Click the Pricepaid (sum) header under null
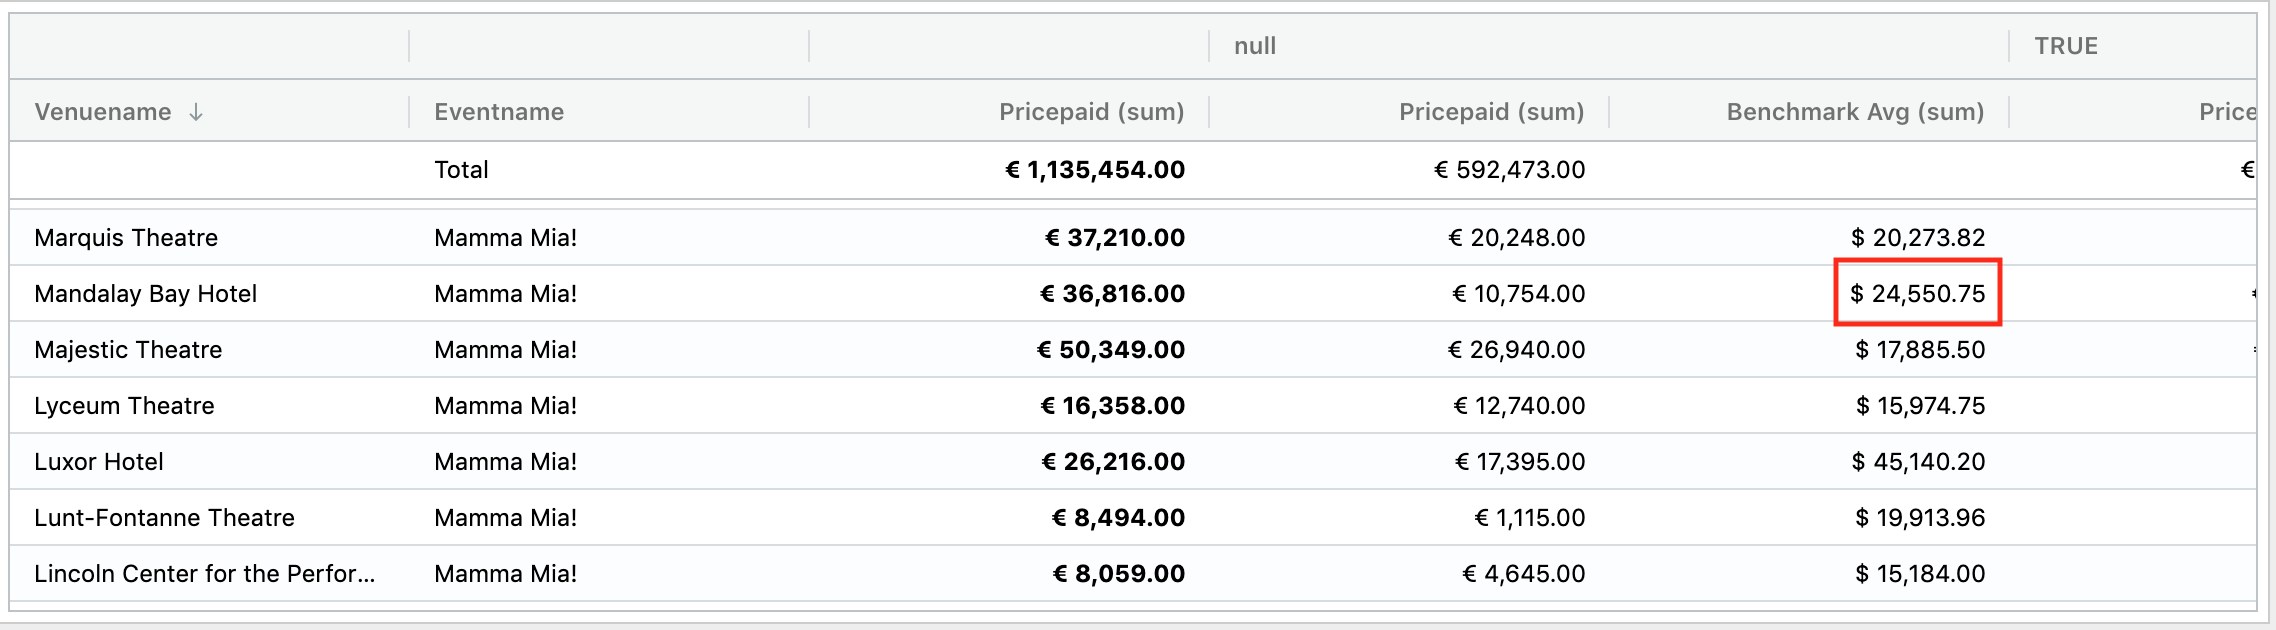Screen dimensions: 2276x630 [x=1491, y=112]
